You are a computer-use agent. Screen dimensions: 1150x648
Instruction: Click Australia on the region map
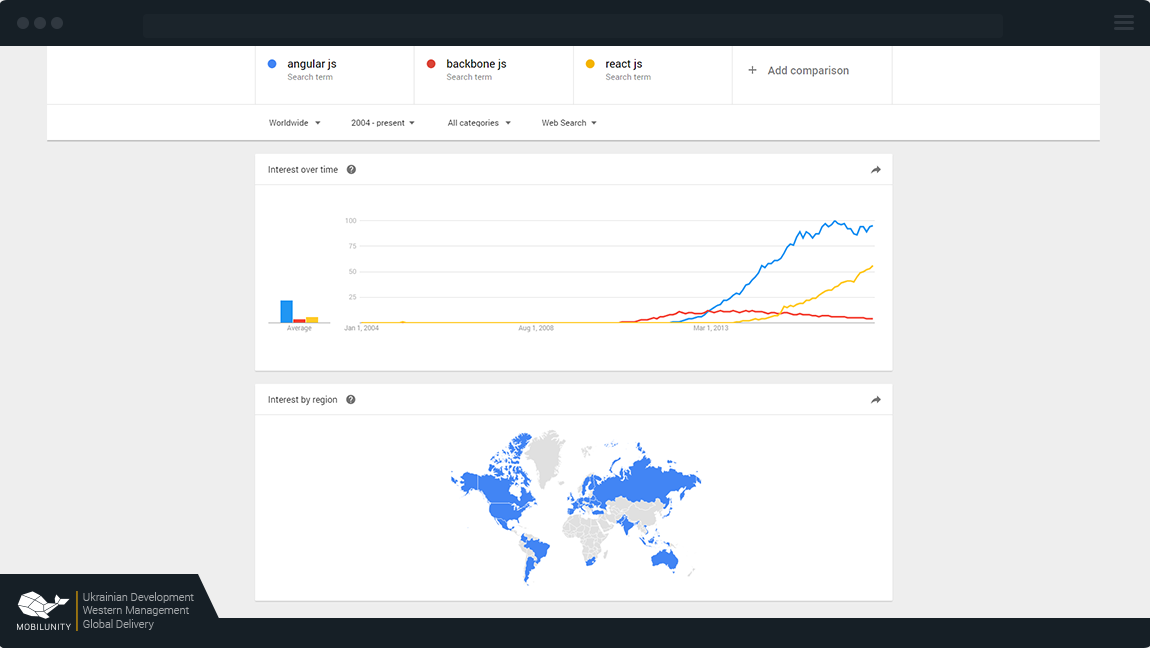tap(665, 560)
